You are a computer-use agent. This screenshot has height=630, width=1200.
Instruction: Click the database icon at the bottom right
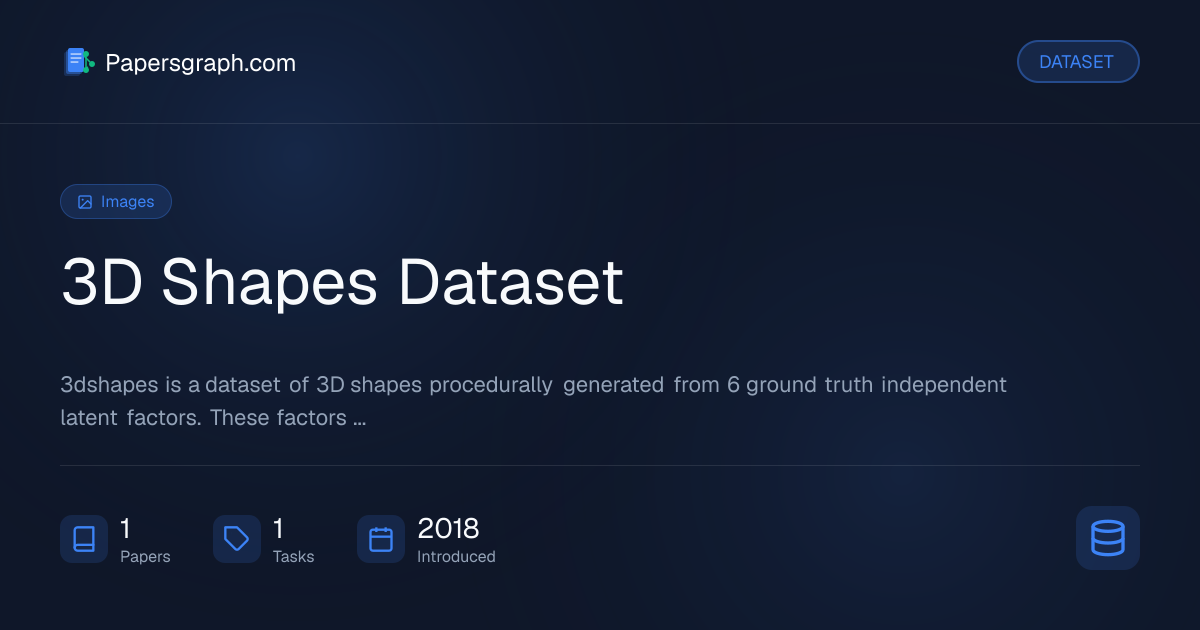(x=1108, y=538)
